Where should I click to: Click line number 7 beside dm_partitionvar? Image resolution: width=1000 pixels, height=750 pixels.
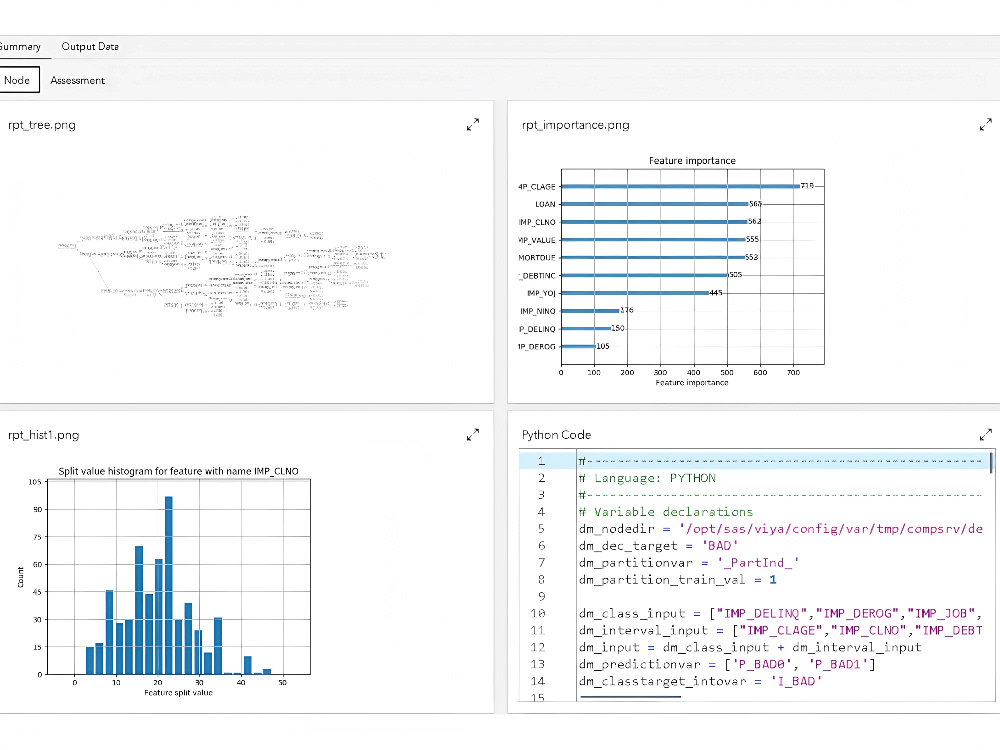tap(538, 562)
